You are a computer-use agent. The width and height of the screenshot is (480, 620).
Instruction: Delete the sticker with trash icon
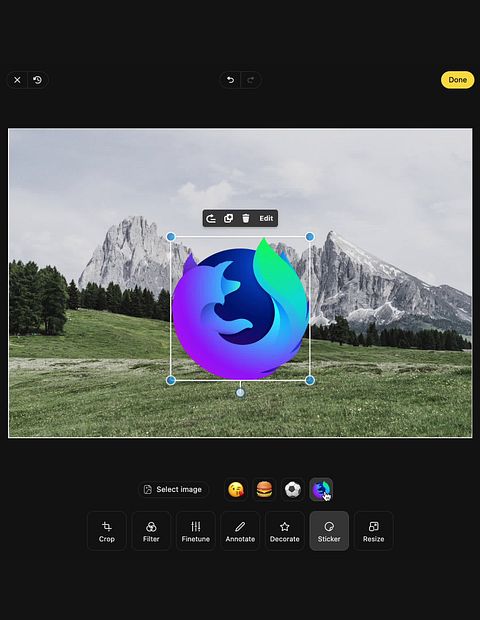tap(246, 218)
